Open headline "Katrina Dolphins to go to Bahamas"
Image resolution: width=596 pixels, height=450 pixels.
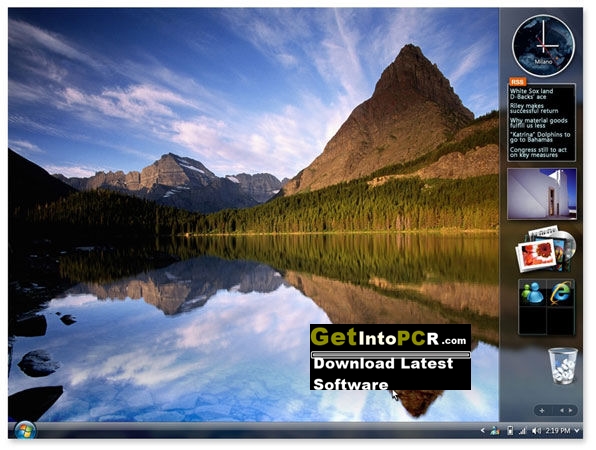point(540,137)
